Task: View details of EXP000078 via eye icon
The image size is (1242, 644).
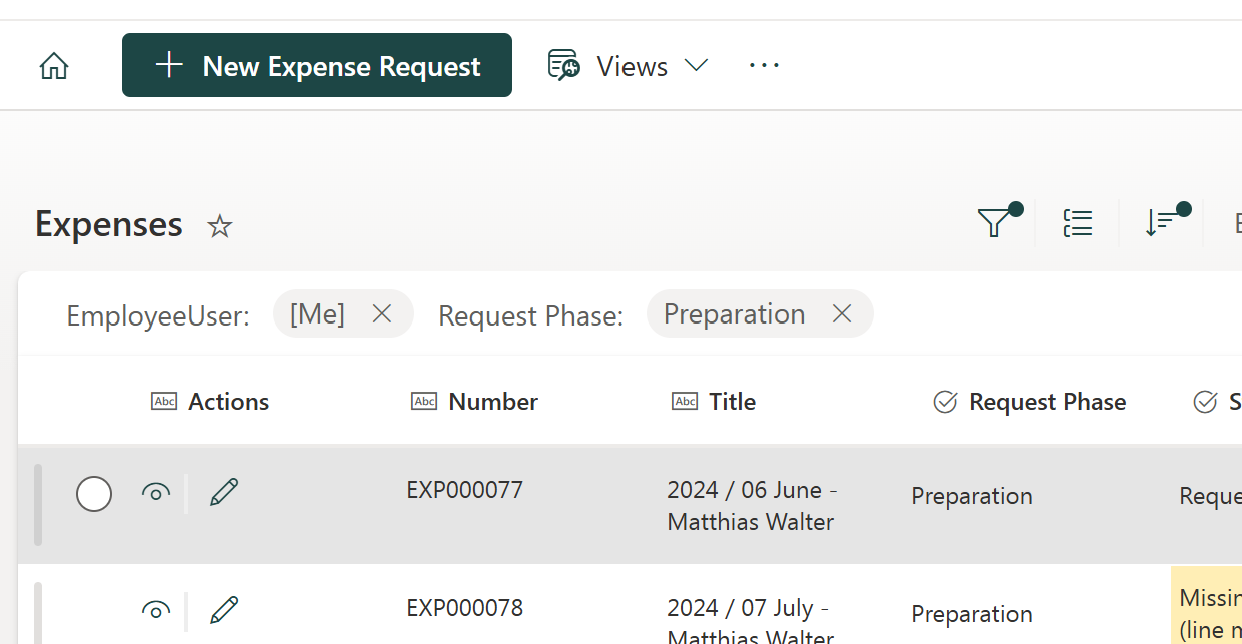Action: pos(155,610)
